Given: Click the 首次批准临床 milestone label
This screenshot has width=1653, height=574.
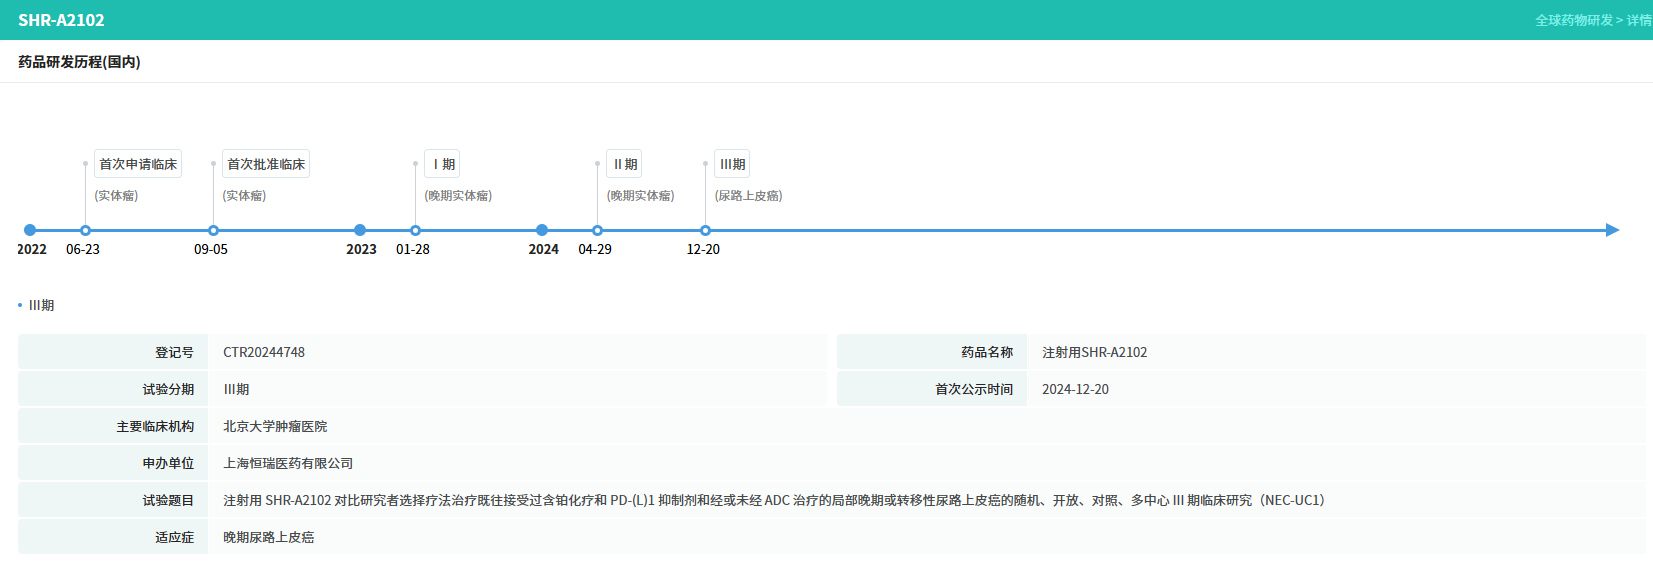Looking at the screenshot, I should [266, 164].
